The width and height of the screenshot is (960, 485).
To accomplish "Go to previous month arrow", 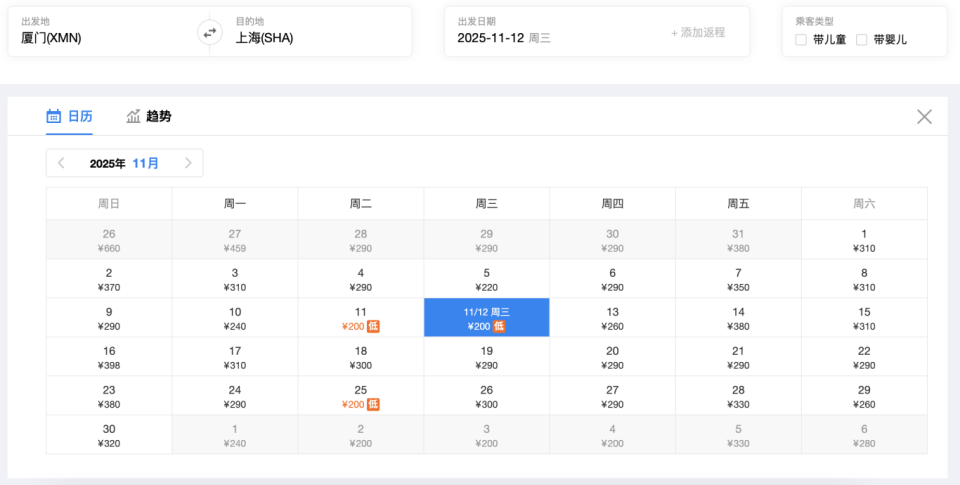I will [x=61, y=163].
